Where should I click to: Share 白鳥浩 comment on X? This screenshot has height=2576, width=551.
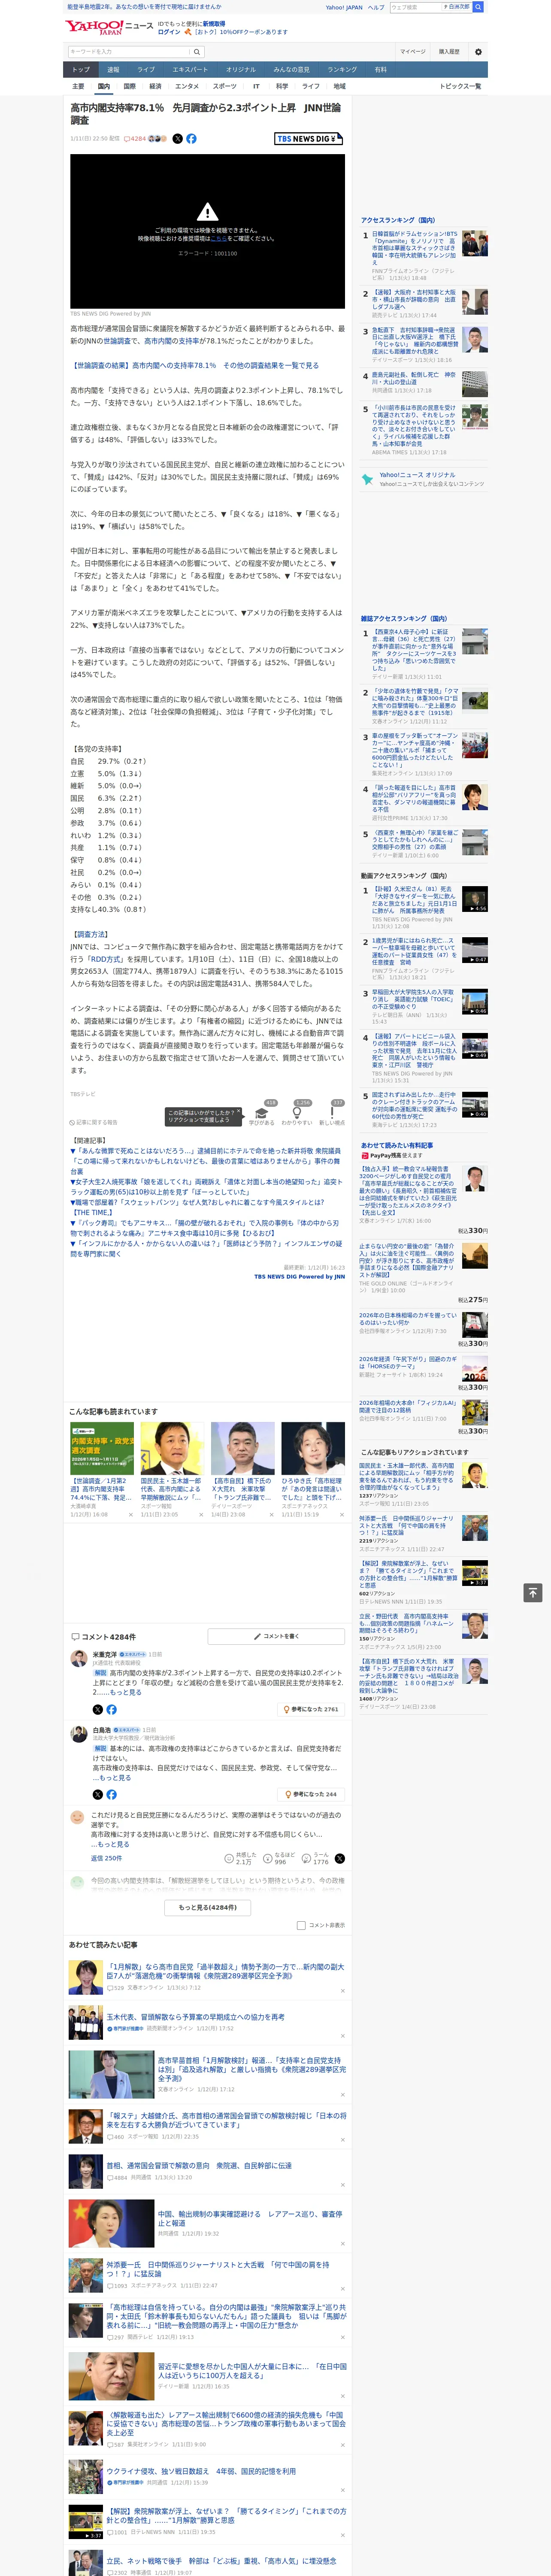[98, 1794]
